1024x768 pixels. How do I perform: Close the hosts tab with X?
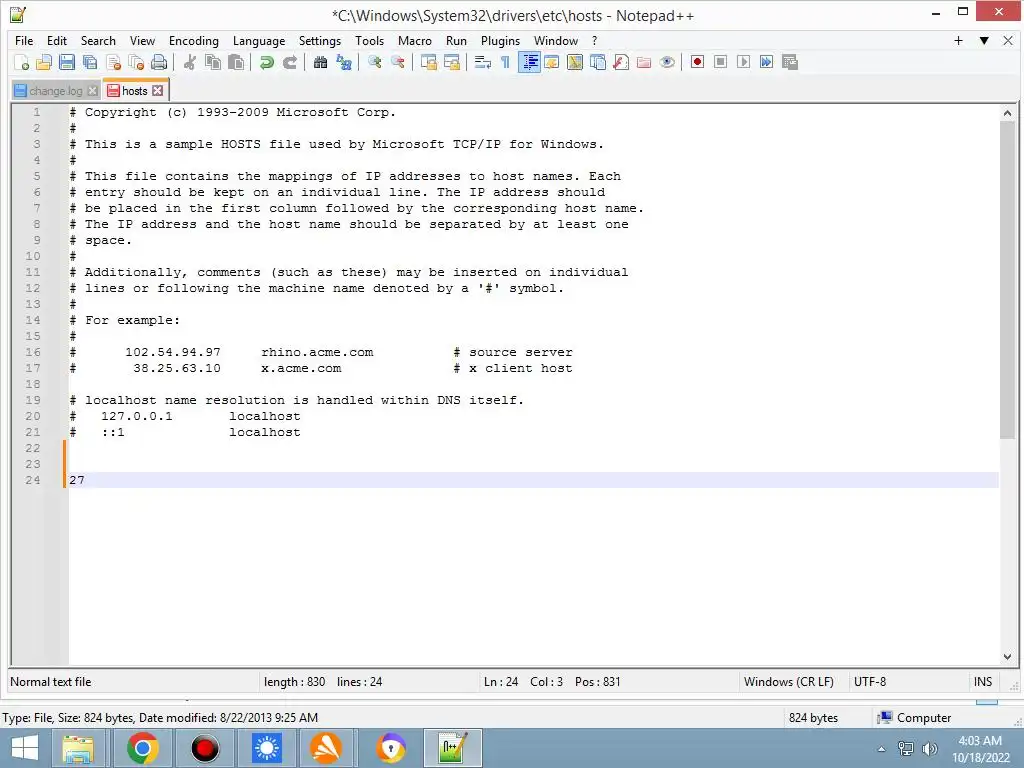point(157,91)
